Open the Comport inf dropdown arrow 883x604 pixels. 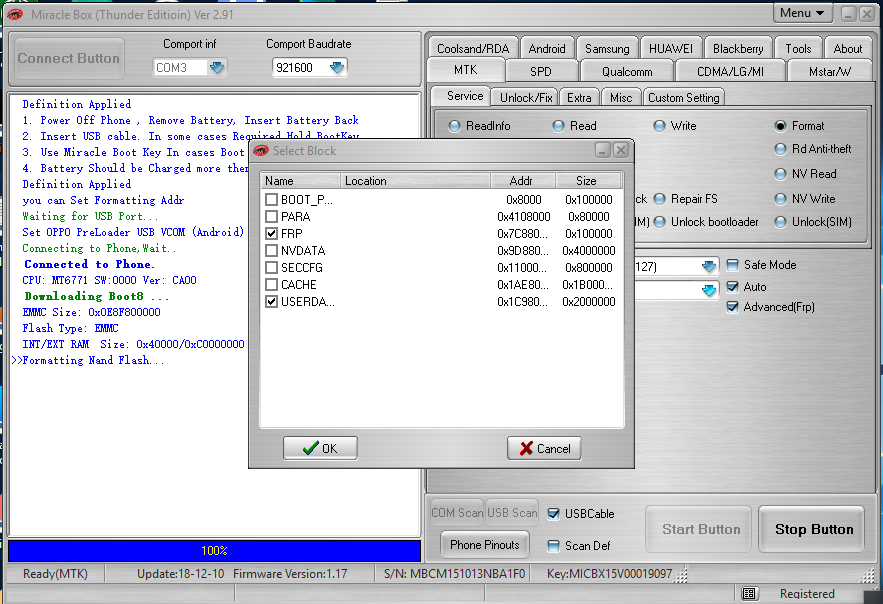tap(217, 68)
